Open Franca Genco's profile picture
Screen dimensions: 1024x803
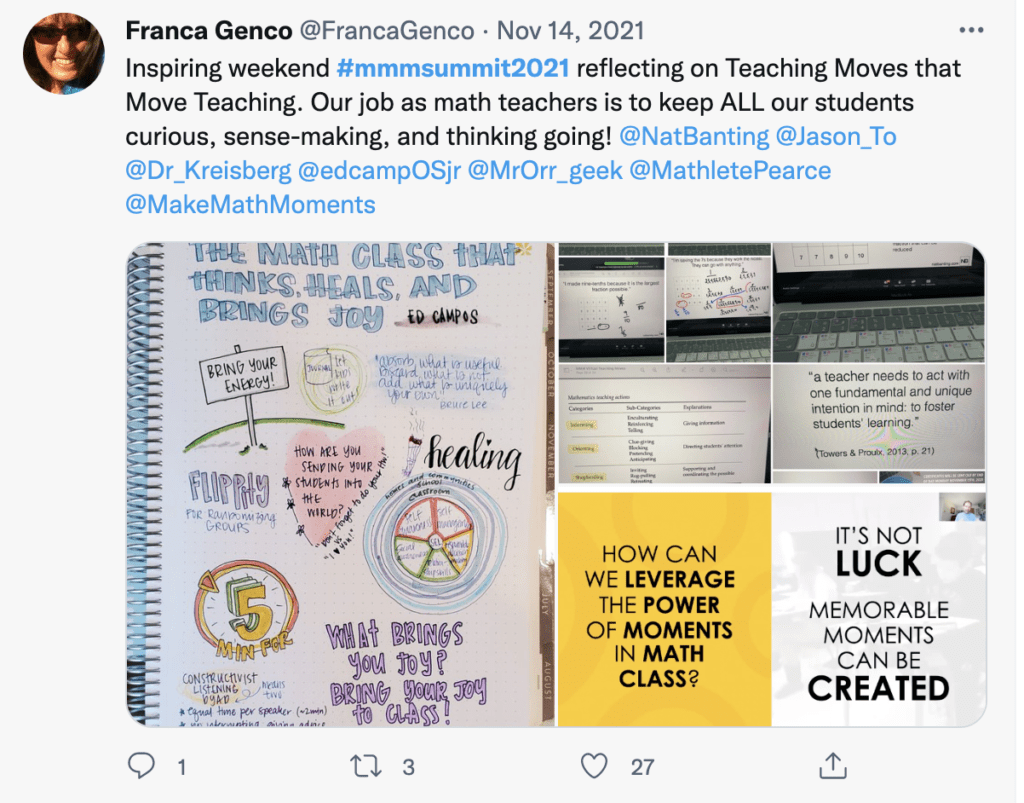click(63, 54)
